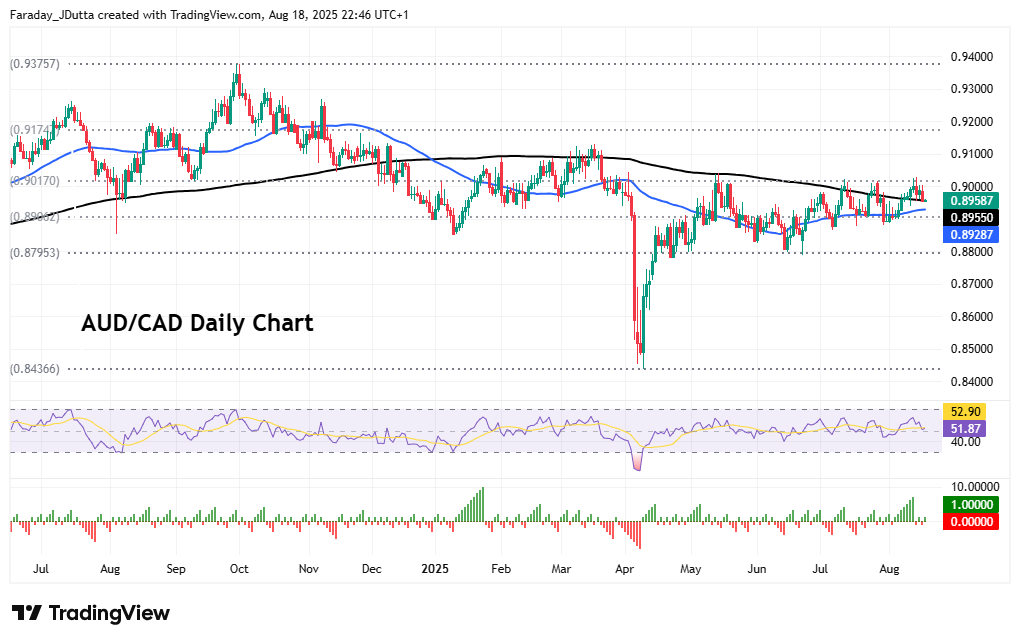Image resolution: width=1020 pixels, height=643 pixels.
Task: Click the blue 0.89287 moving average tag
Action: [971, 234]
